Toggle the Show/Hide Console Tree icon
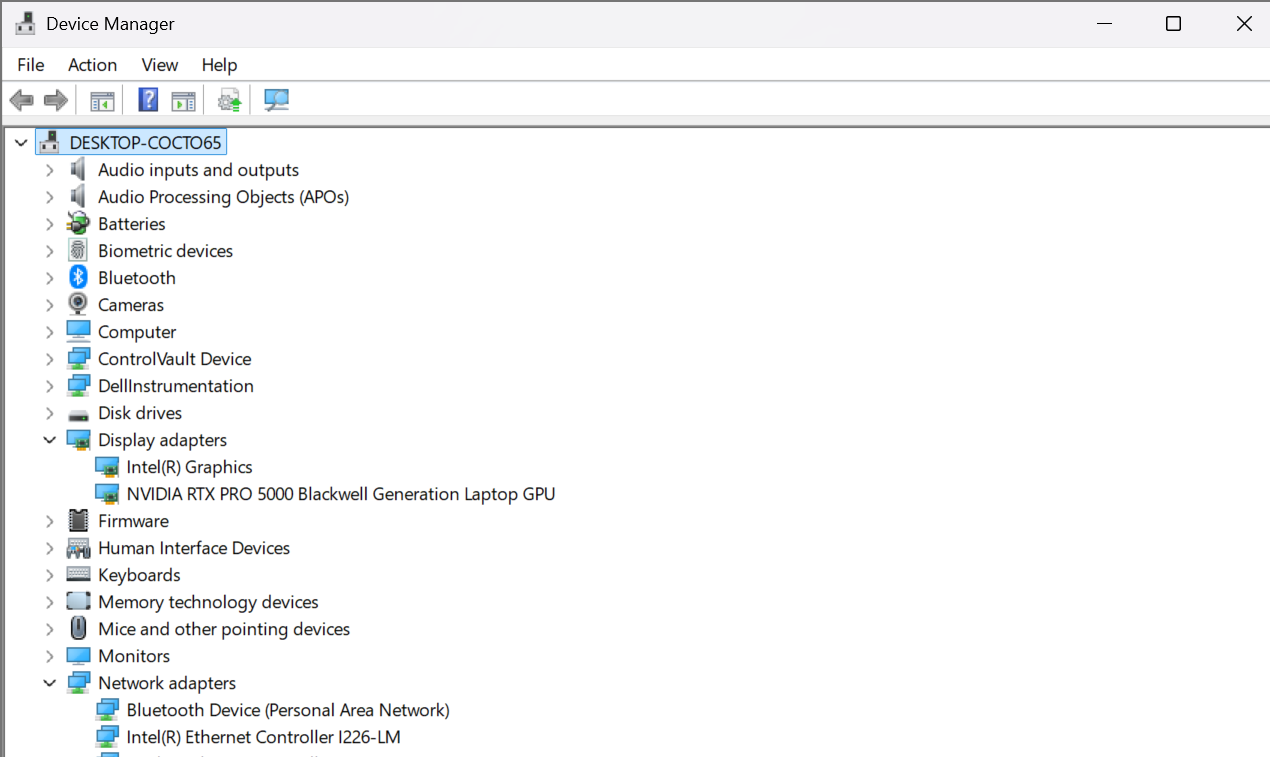This screenshot has height=757, width=1270. (102, 100)
